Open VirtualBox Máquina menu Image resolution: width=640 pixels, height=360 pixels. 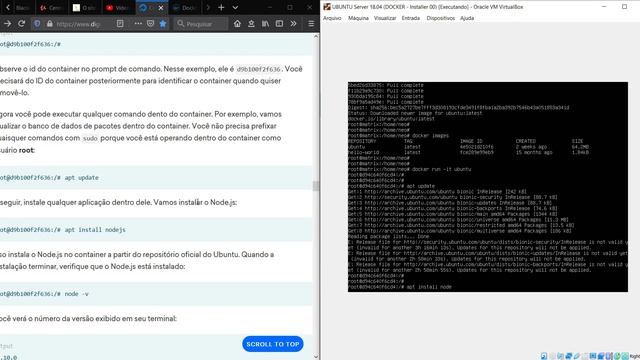[358, 18]
